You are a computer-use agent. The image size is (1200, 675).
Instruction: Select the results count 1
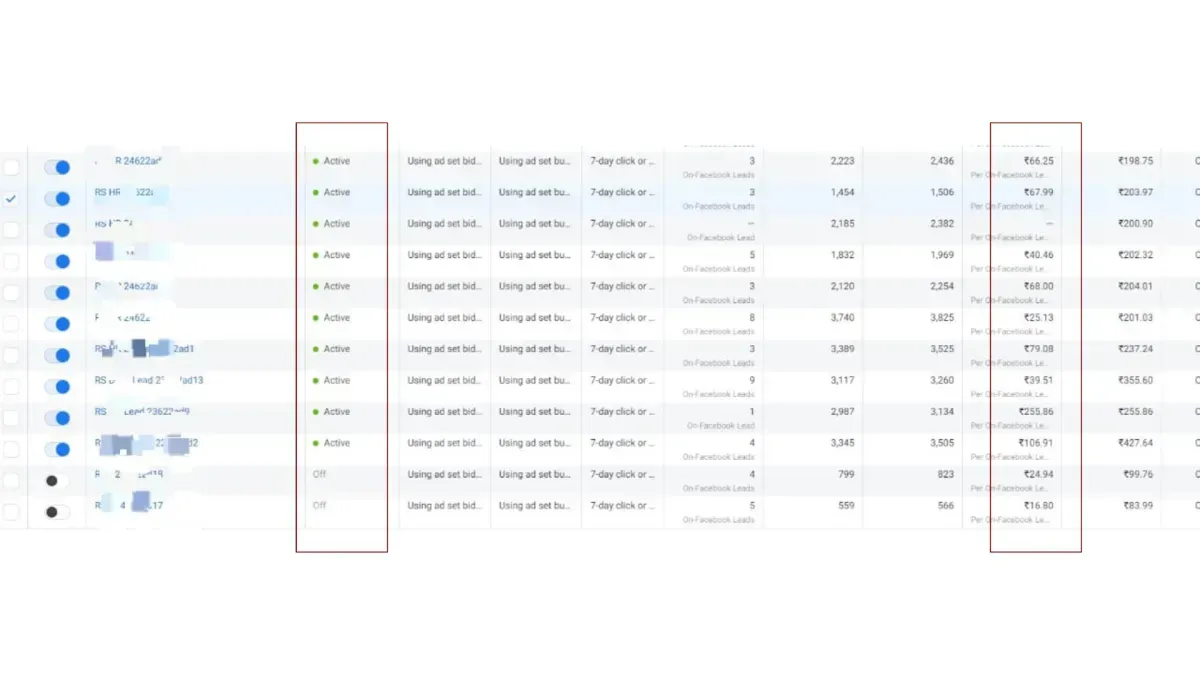(752, 411)
